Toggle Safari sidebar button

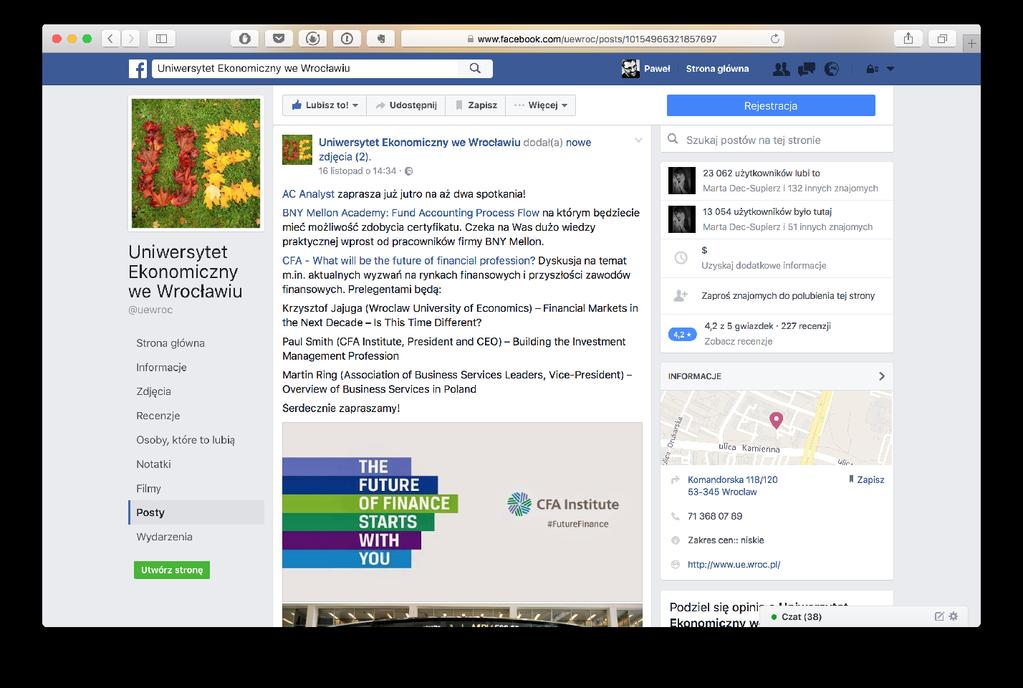(161, 38)
